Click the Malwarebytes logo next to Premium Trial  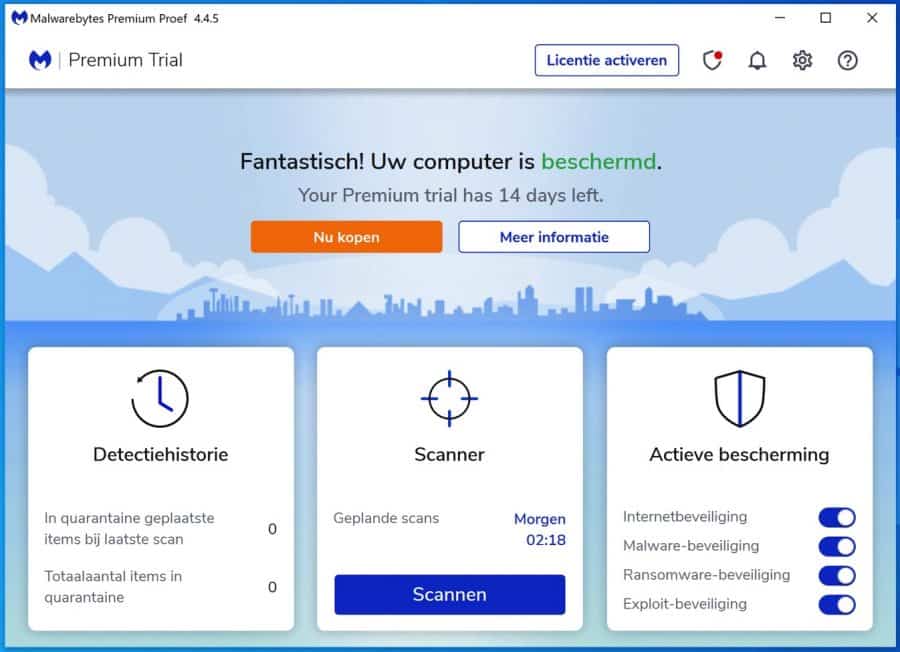[40, 60]
